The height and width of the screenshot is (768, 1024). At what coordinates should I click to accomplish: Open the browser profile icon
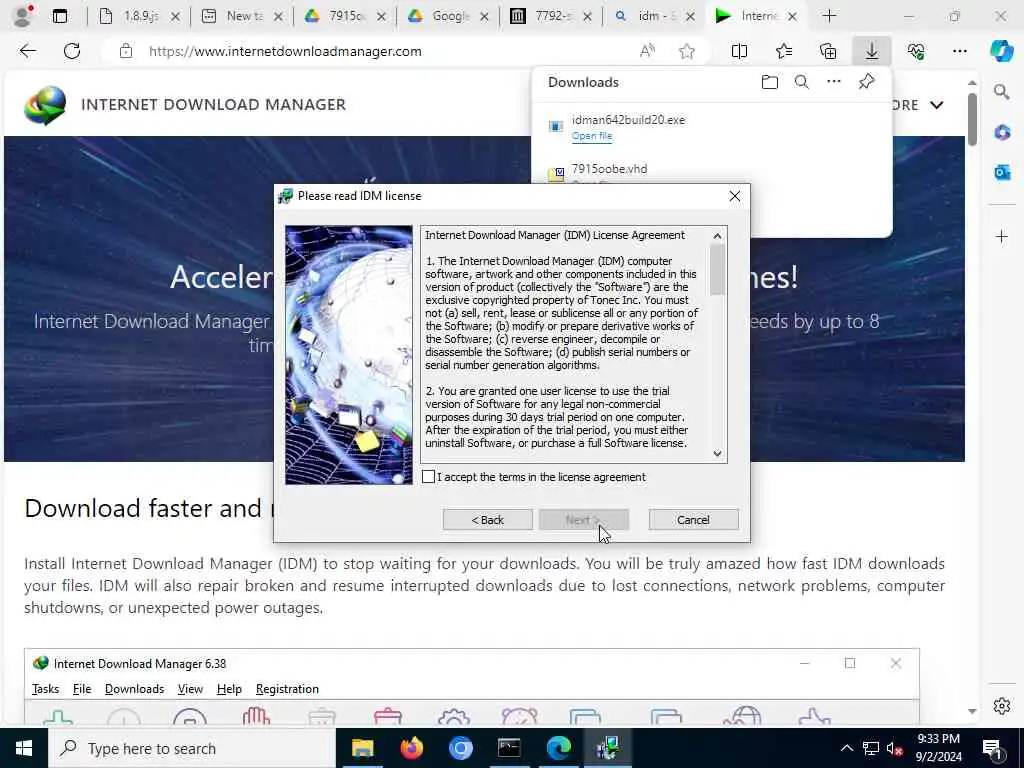[23, 16]
